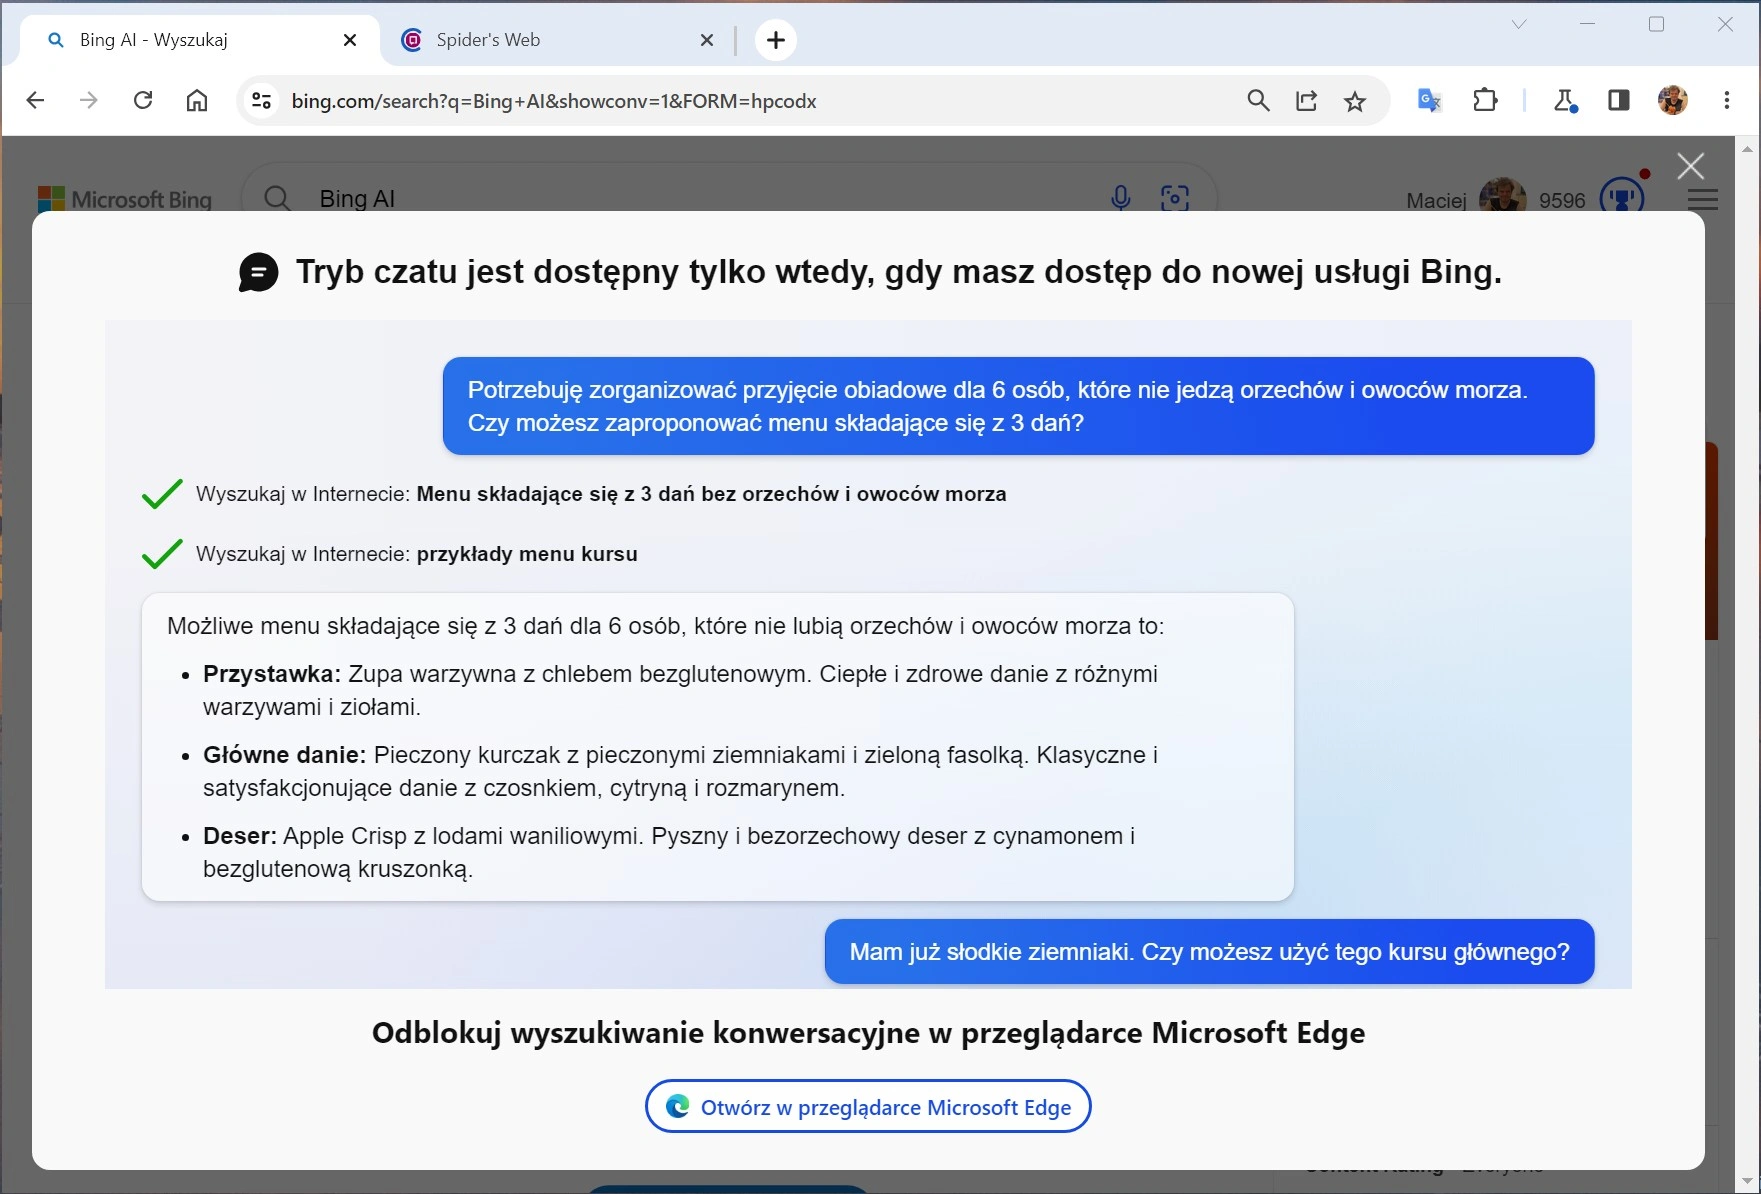Open Chrome Labs flask icon
Viewport: 1761px width, 1194px height.
tap(1565, 100)
